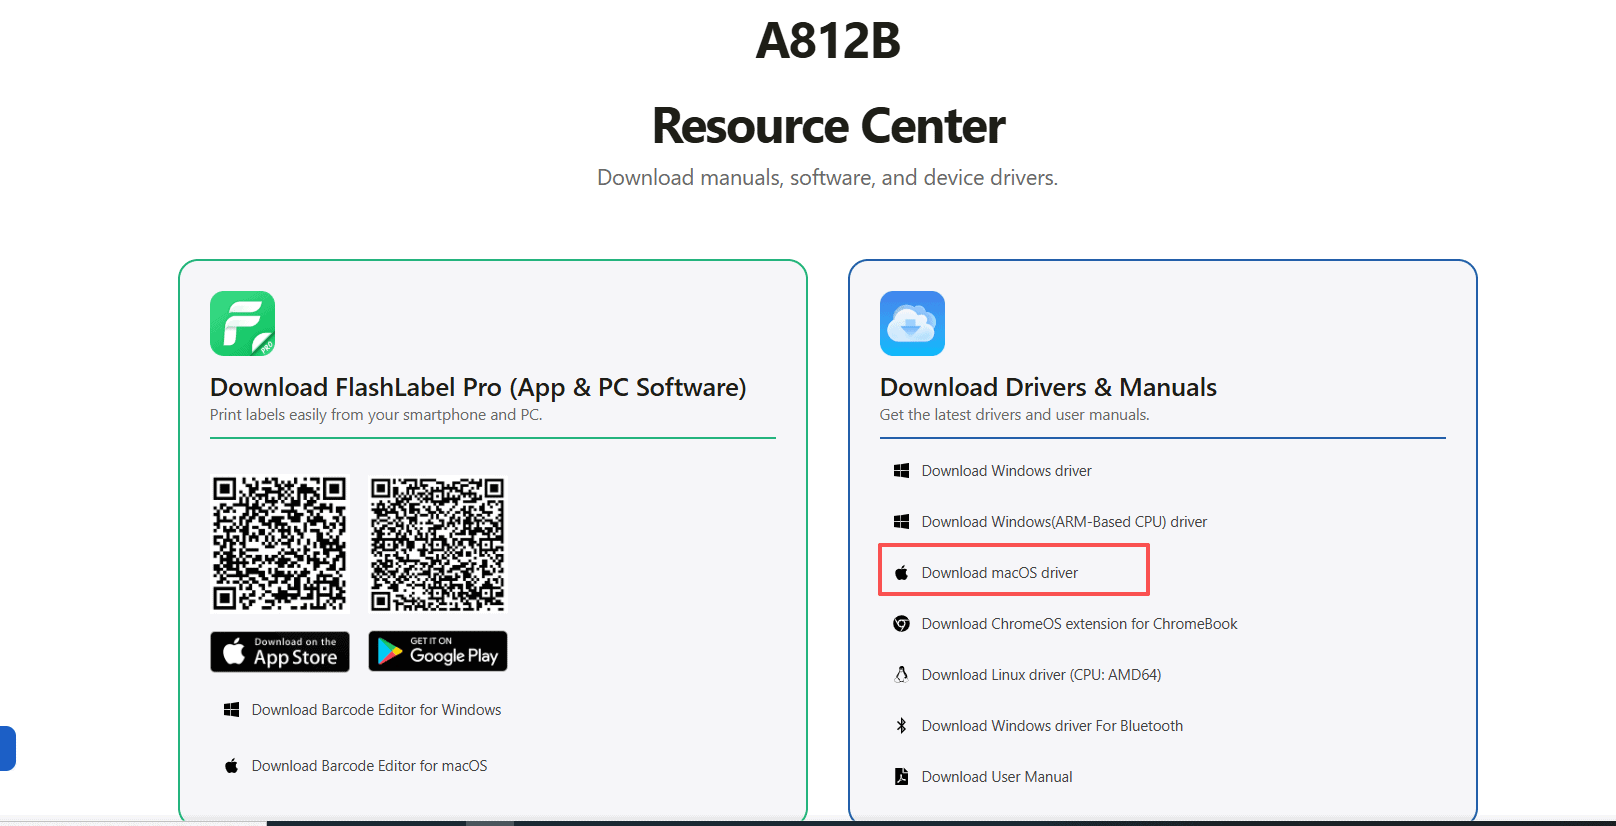Click the green FlashLabel Pro app icon
Viewport: 1616px width, 826px height.
click(242, 323)
